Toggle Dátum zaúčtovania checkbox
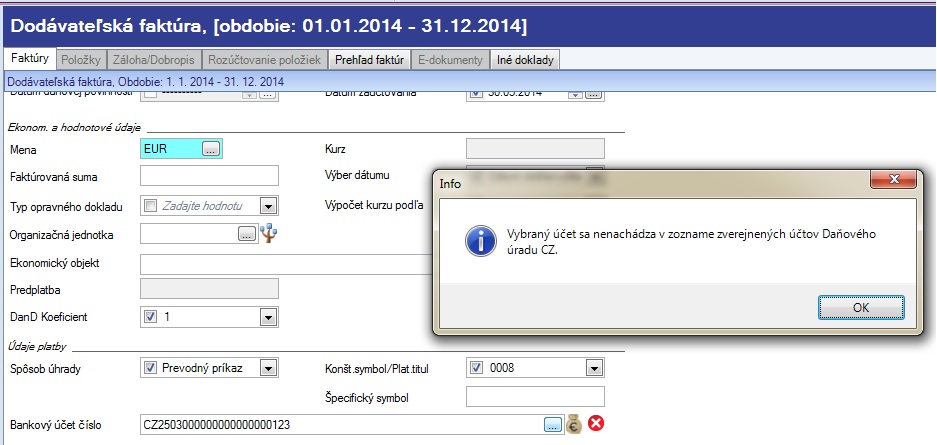 (476, 94)
